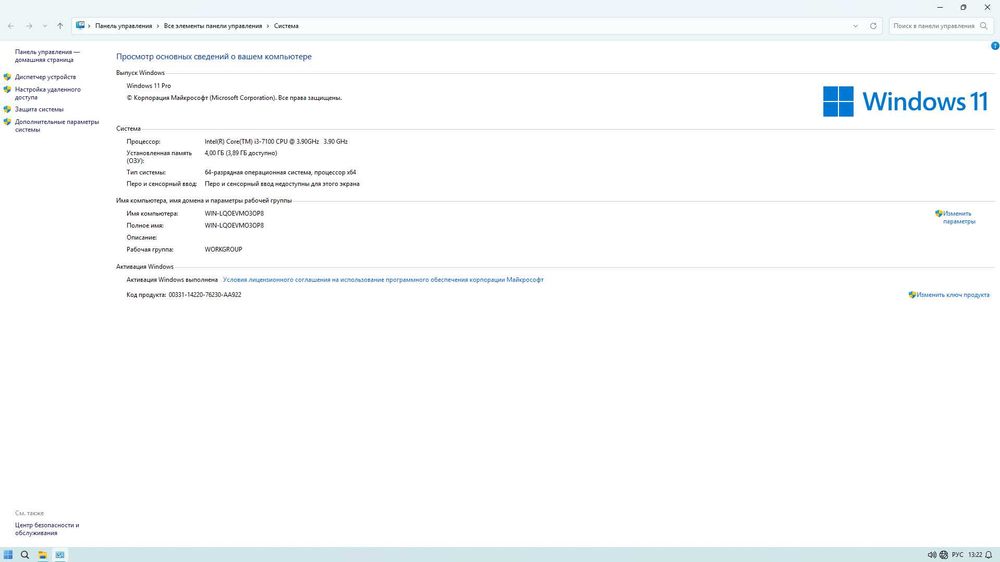The image size is (1000, 562).
Task: Click 'Изменить параметры' link
Action: click(x=959, y=218)
